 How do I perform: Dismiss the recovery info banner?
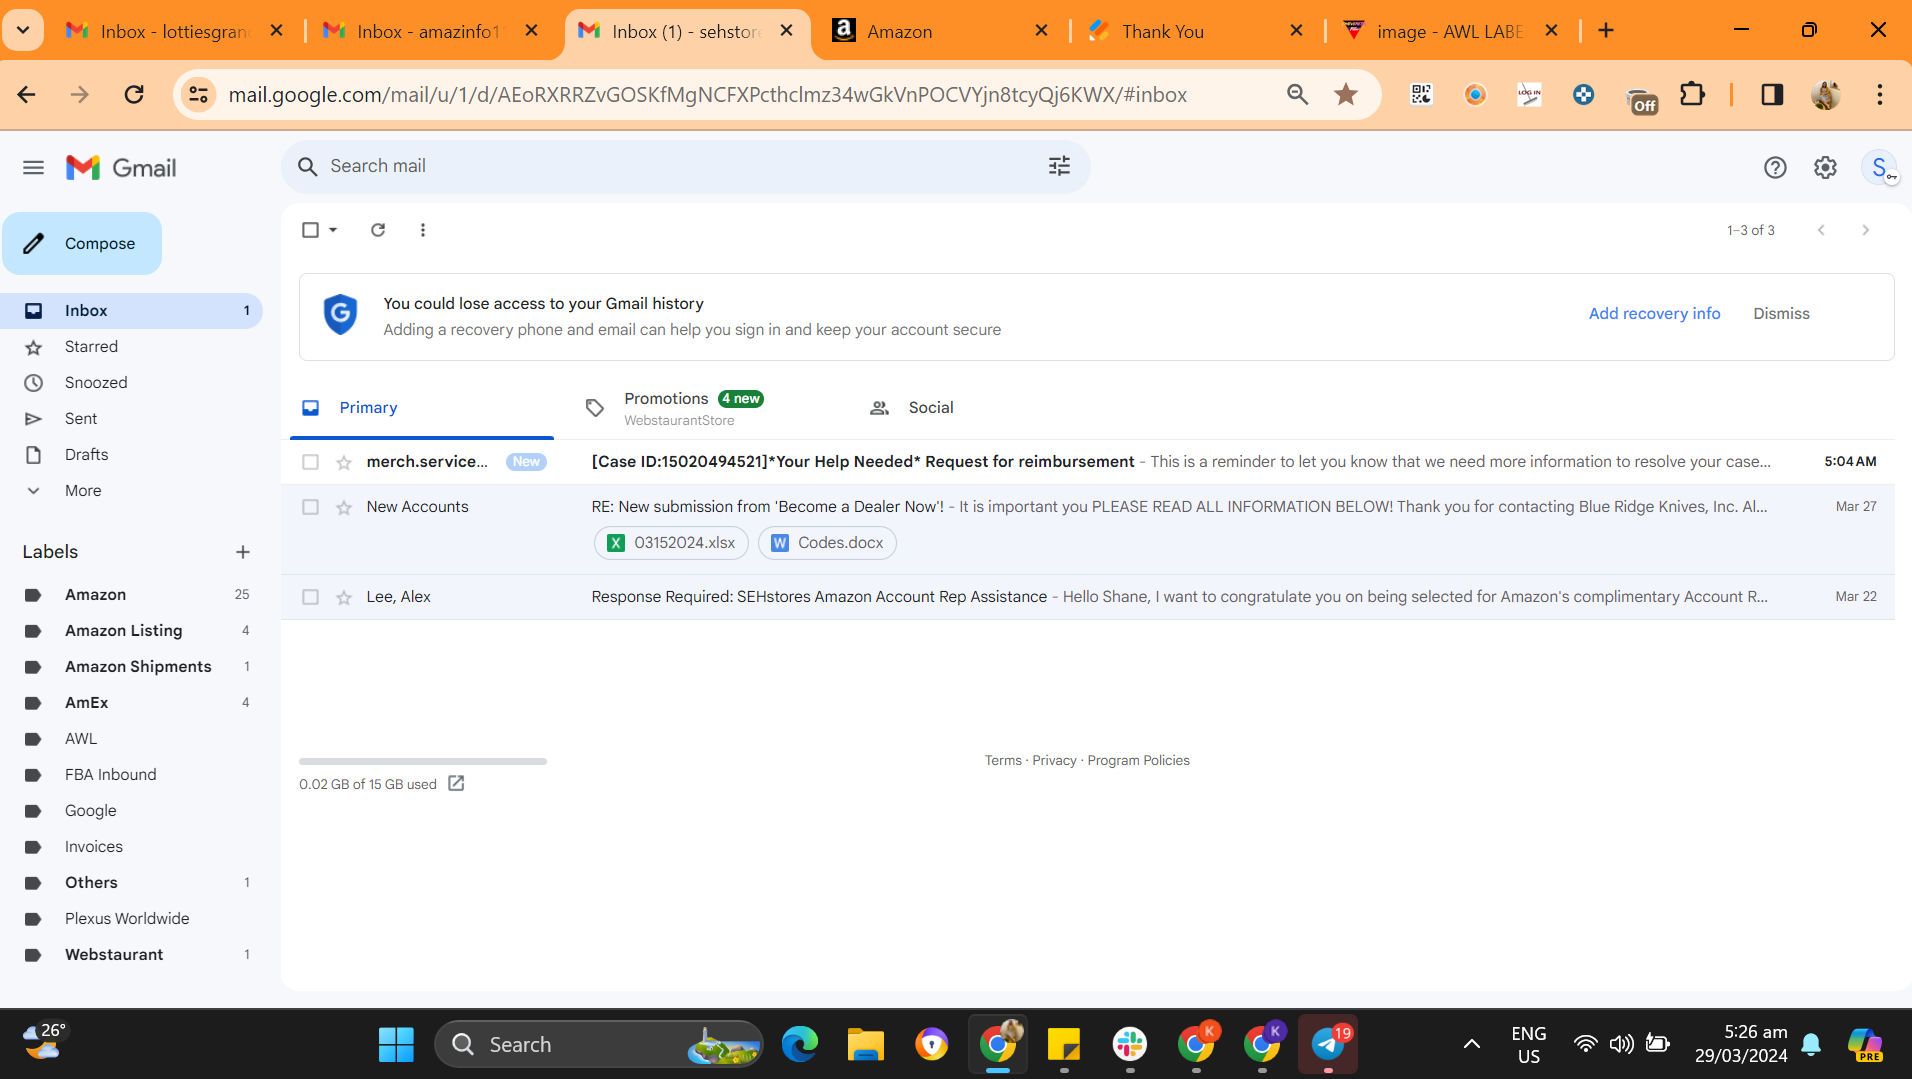(x=1781, y=314)
